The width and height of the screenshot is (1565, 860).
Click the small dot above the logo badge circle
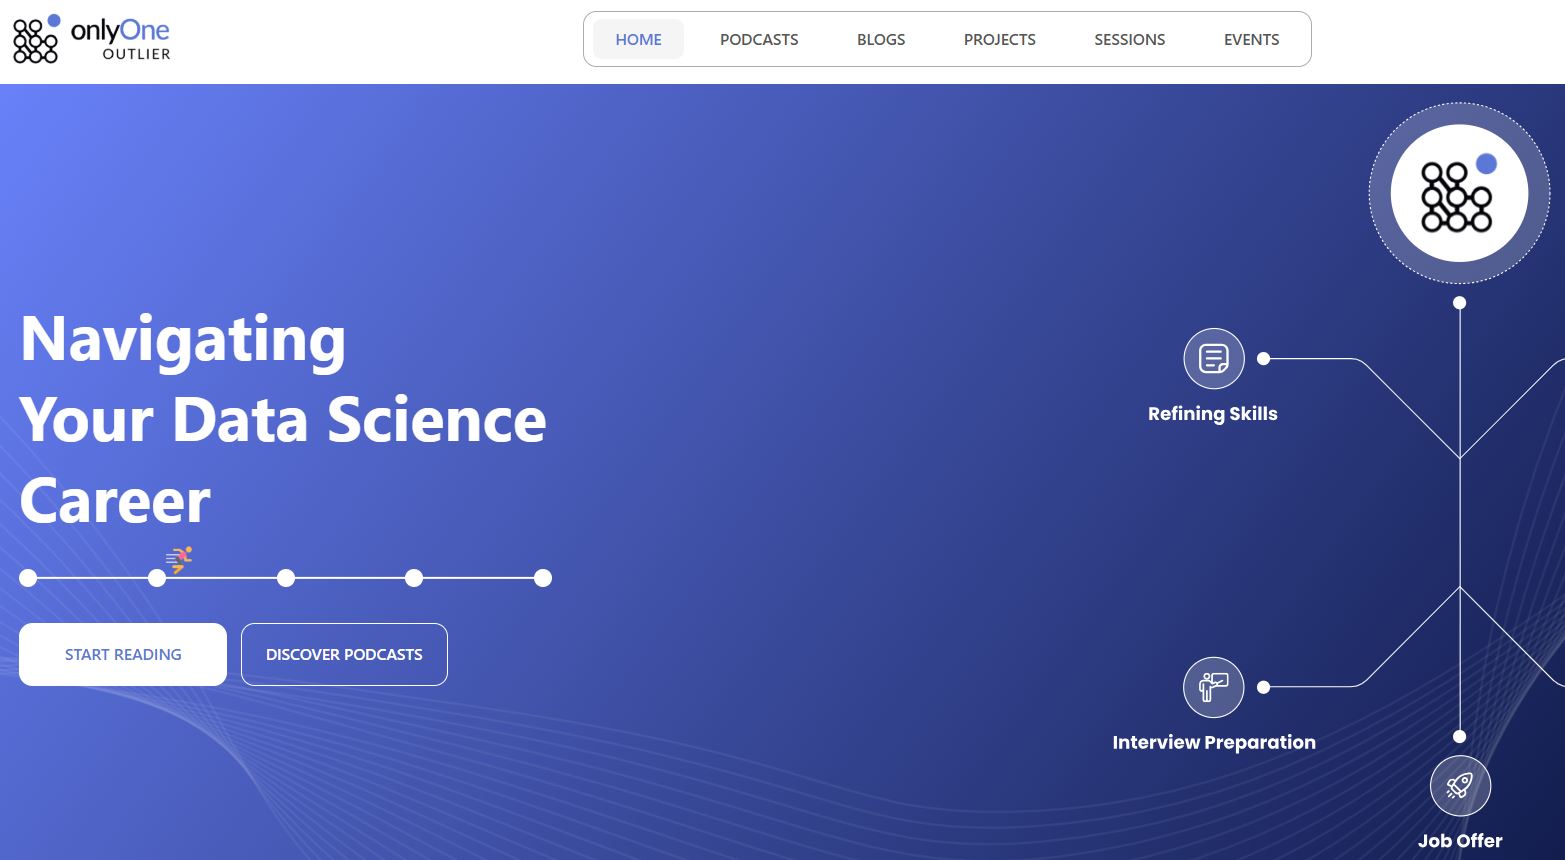[x=1459, y=302]
